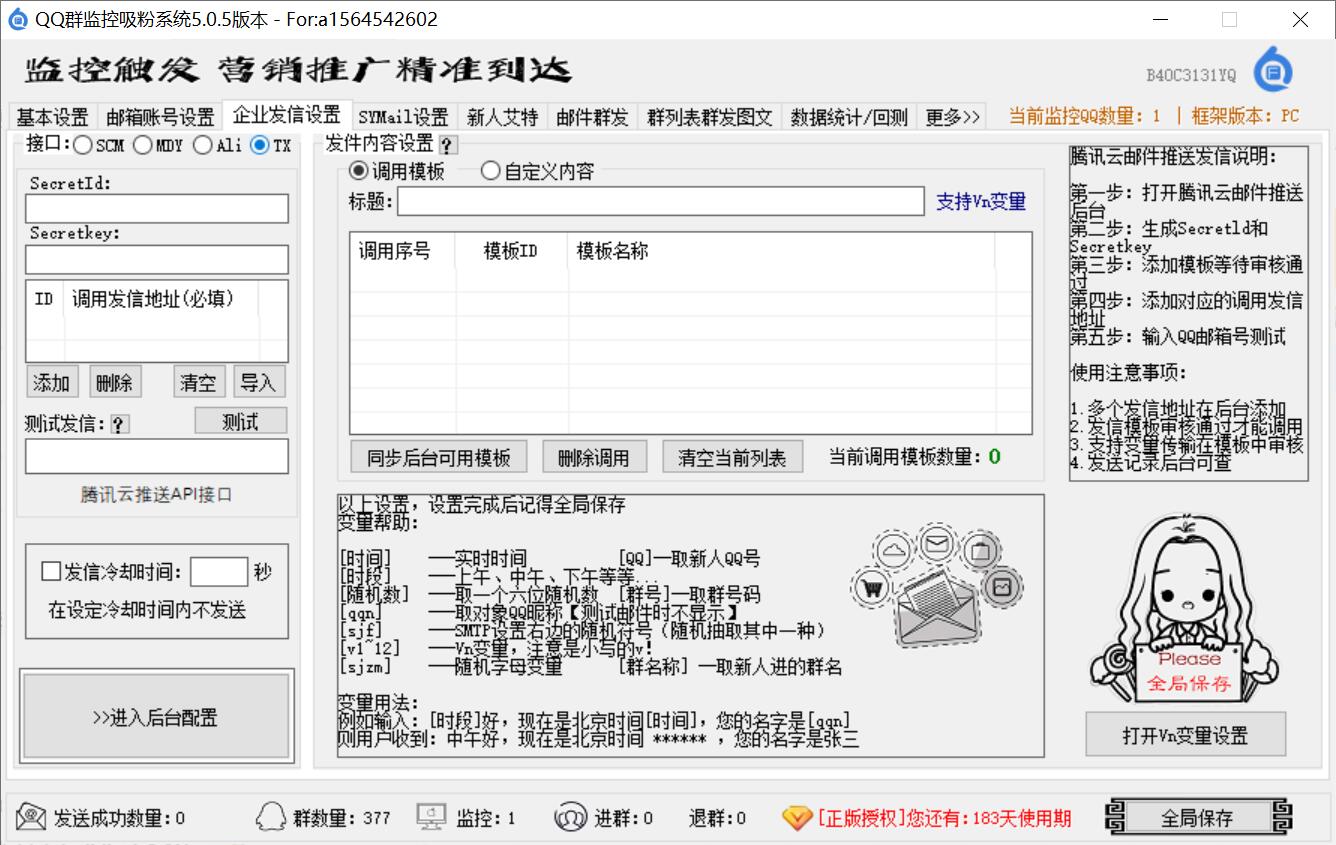Screen dimensions: 1336x845
Task: Open 数据统计/回测 tab
Action: click(x=848, y=117)
